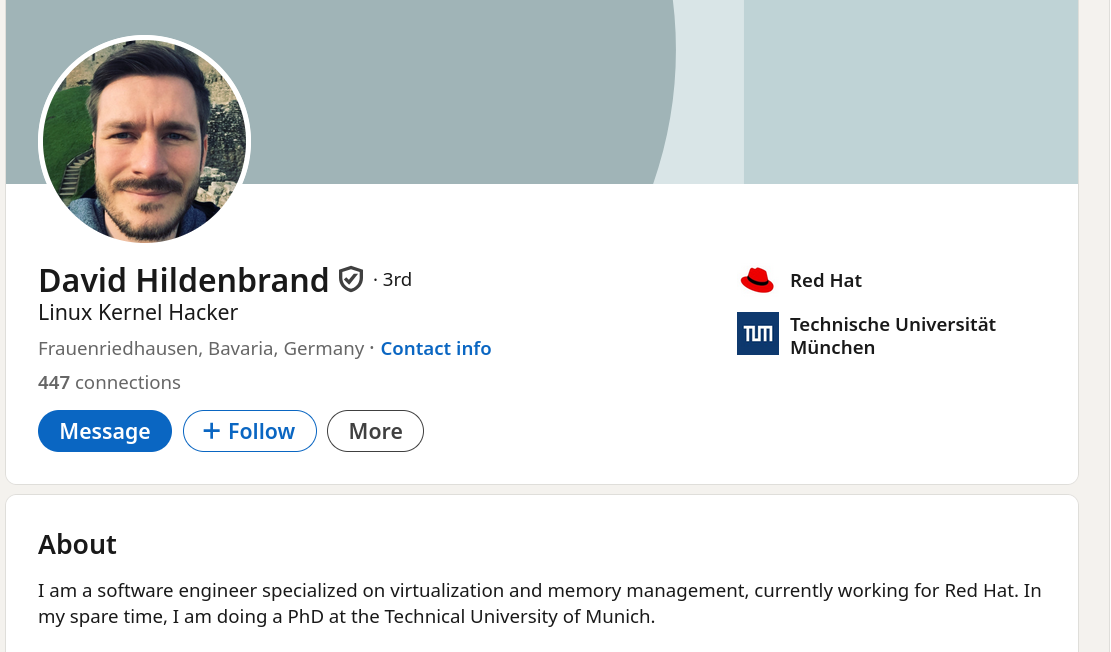
Task: Click the TUM university logo
Action: (757, 334)
